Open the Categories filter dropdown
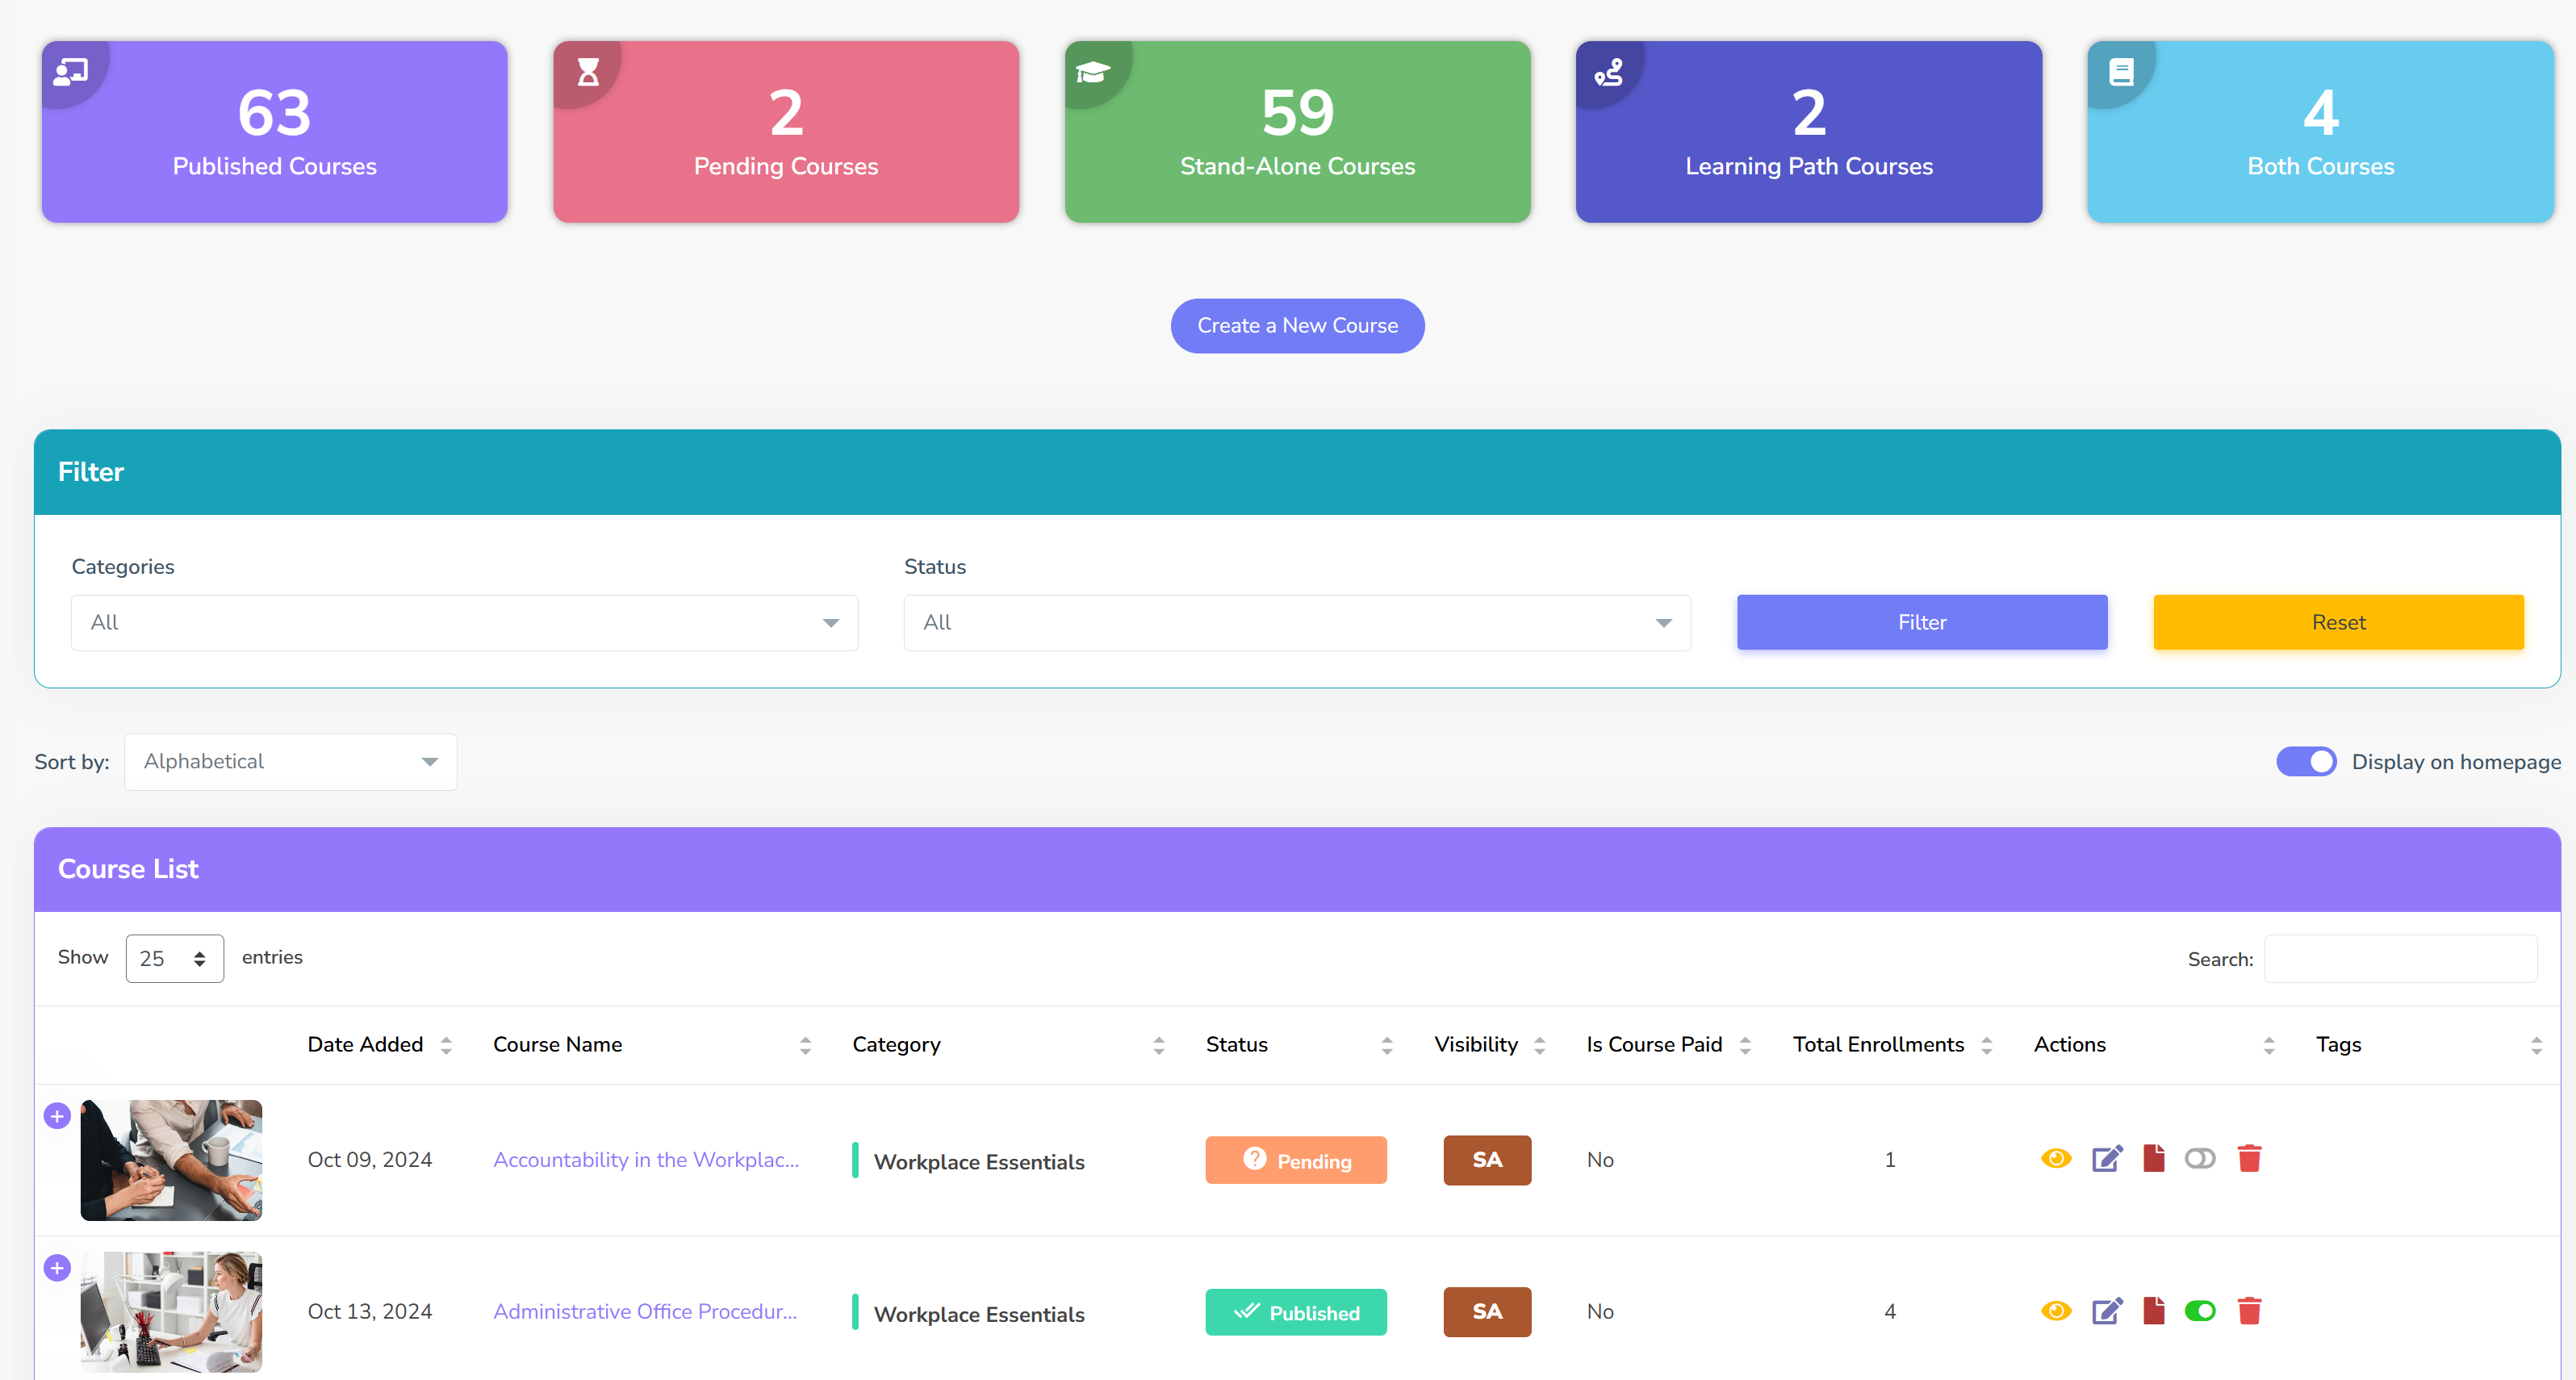Screen dimensions: 2576x1380 [464, 623]
